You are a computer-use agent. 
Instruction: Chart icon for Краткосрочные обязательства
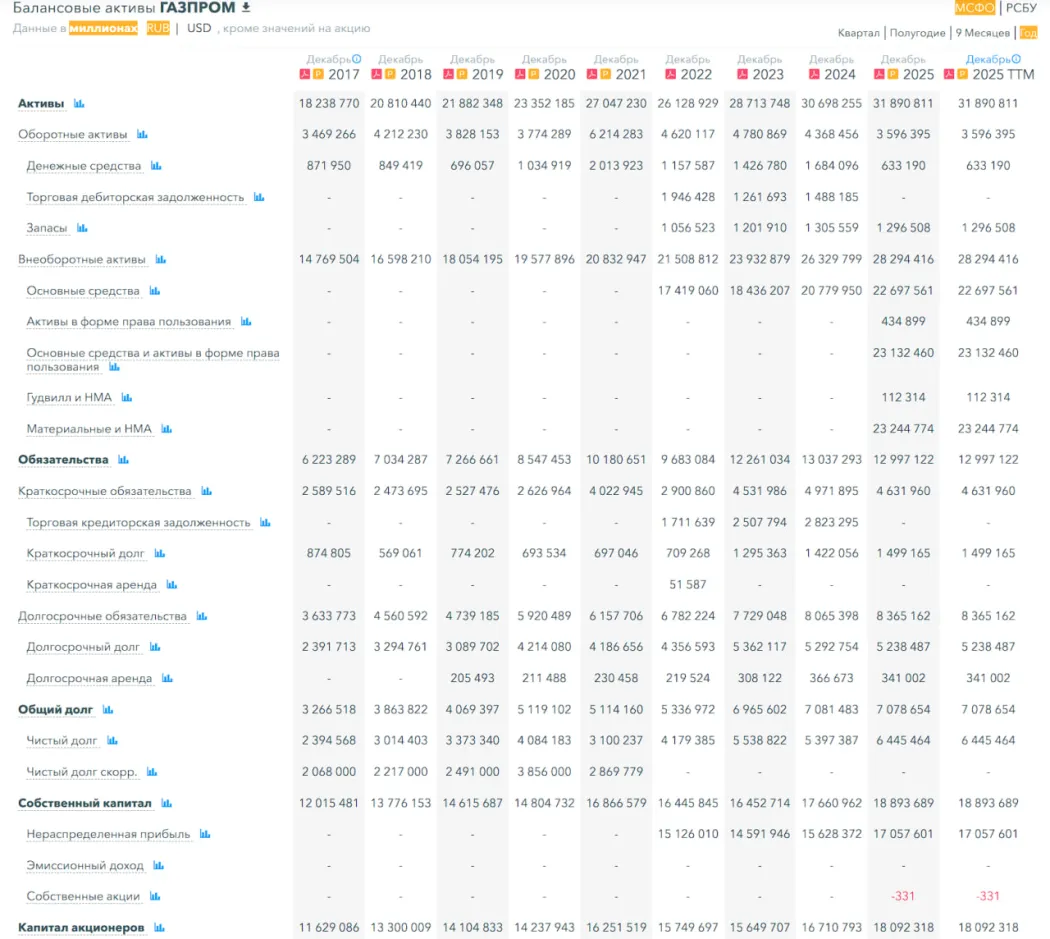click(x=206, y=491)
